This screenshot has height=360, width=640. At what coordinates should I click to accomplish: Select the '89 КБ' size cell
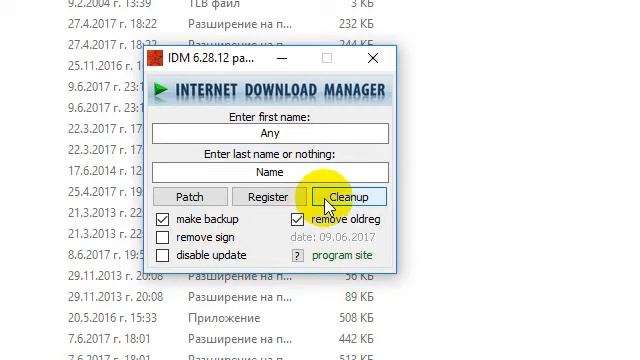point(359,297)
